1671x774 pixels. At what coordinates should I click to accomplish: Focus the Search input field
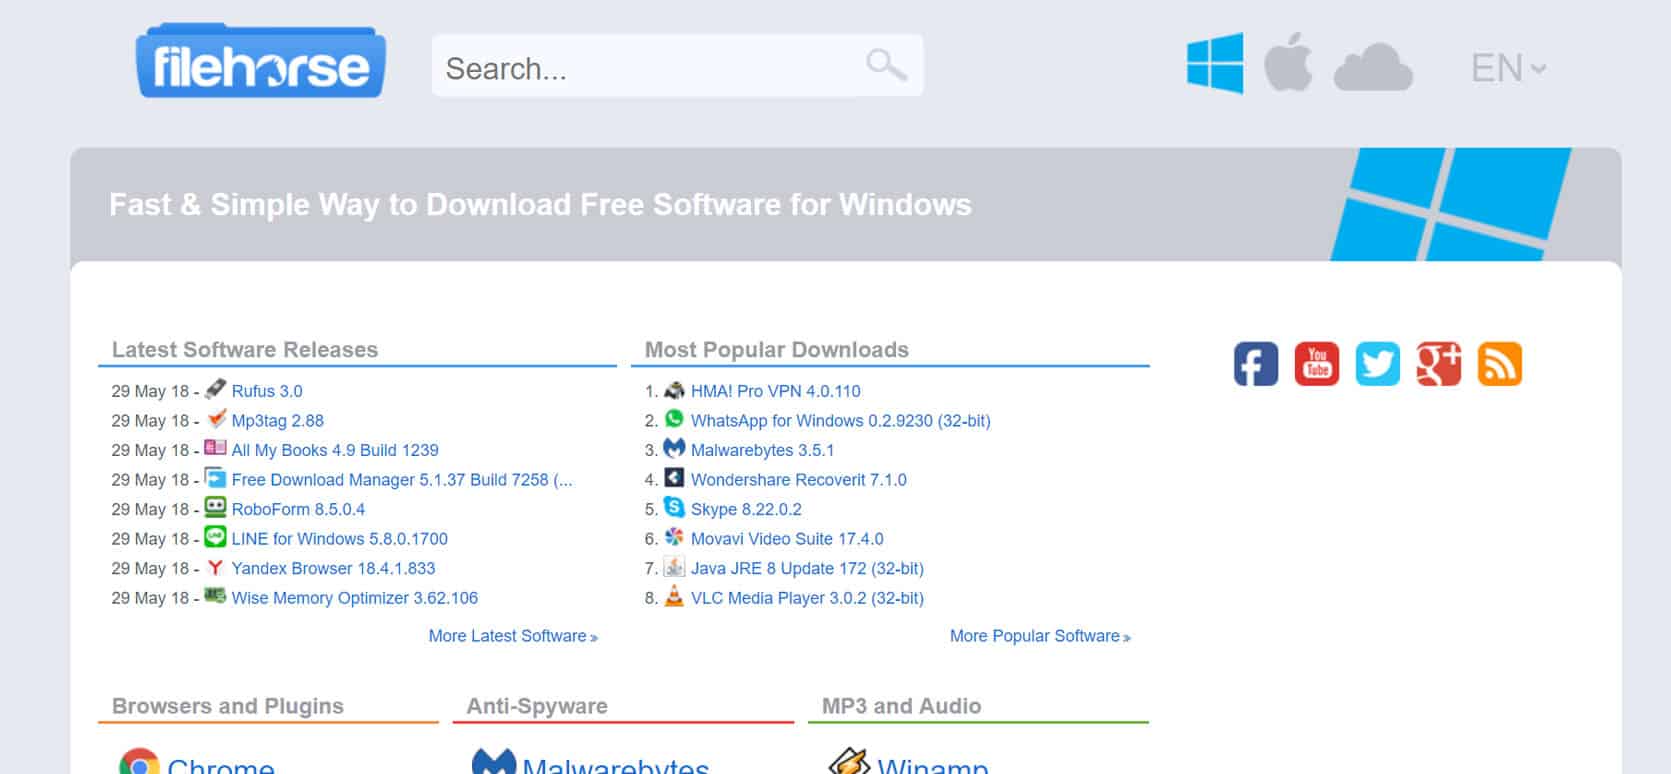pyautogui.click(x=677, y=66)
